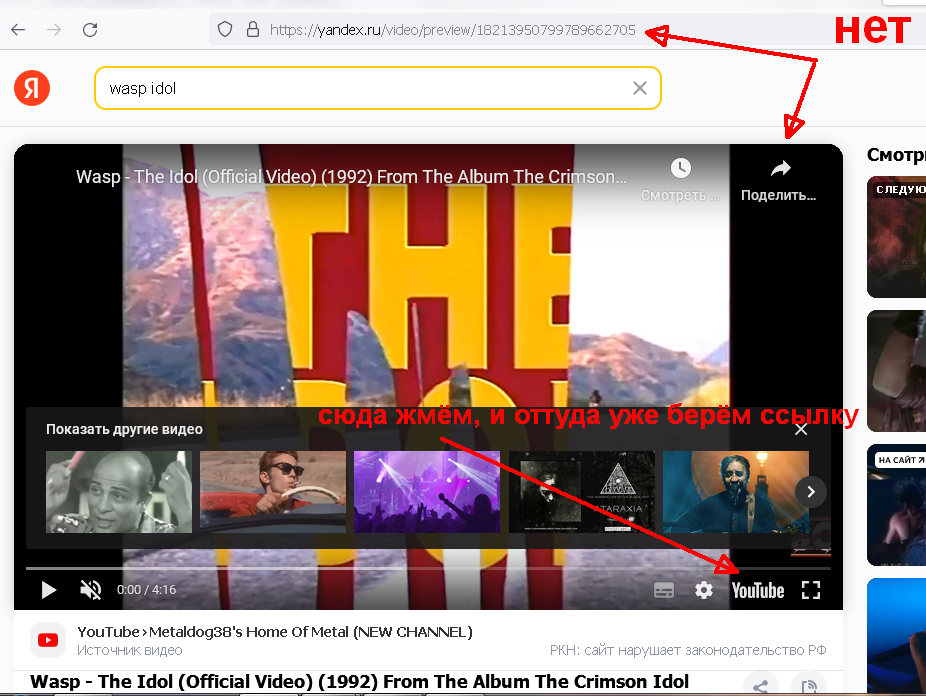Select the Ataraxia suggested video thumbnail
This screenshot has height=696, width=926.
(581, 491)
